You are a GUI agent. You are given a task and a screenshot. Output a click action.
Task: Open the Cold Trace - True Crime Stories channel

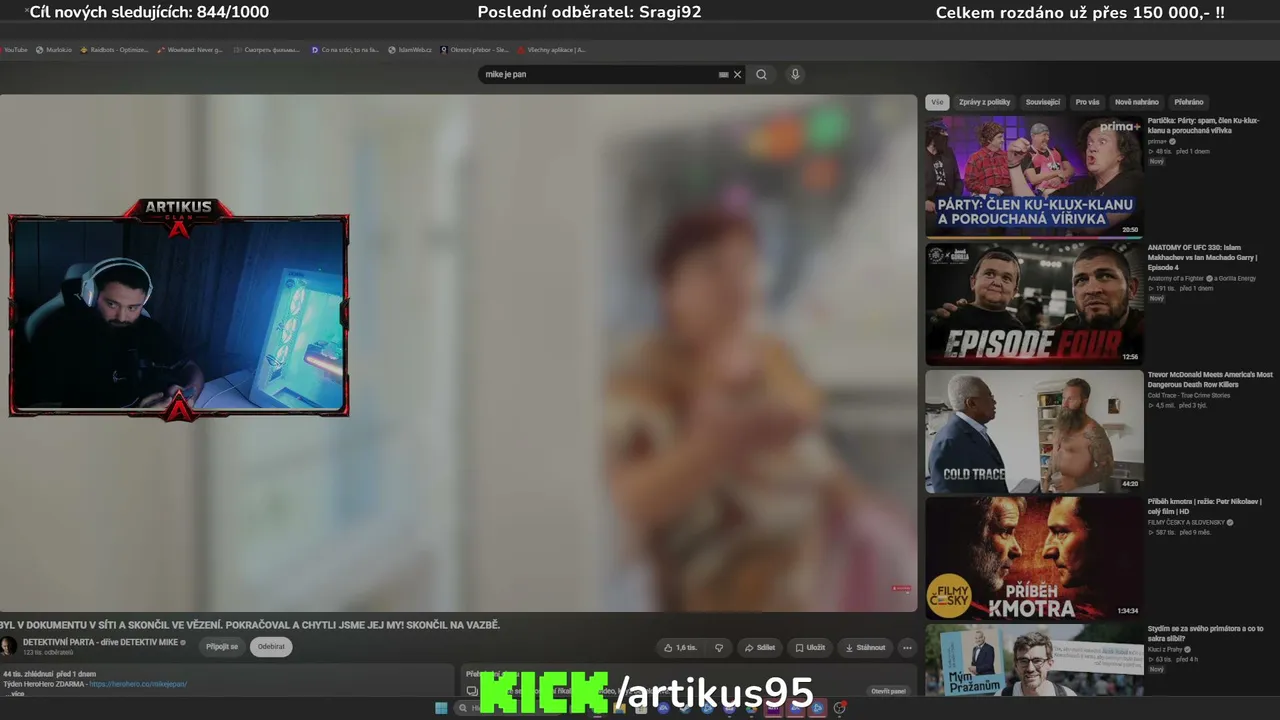tap(1189, 395)
